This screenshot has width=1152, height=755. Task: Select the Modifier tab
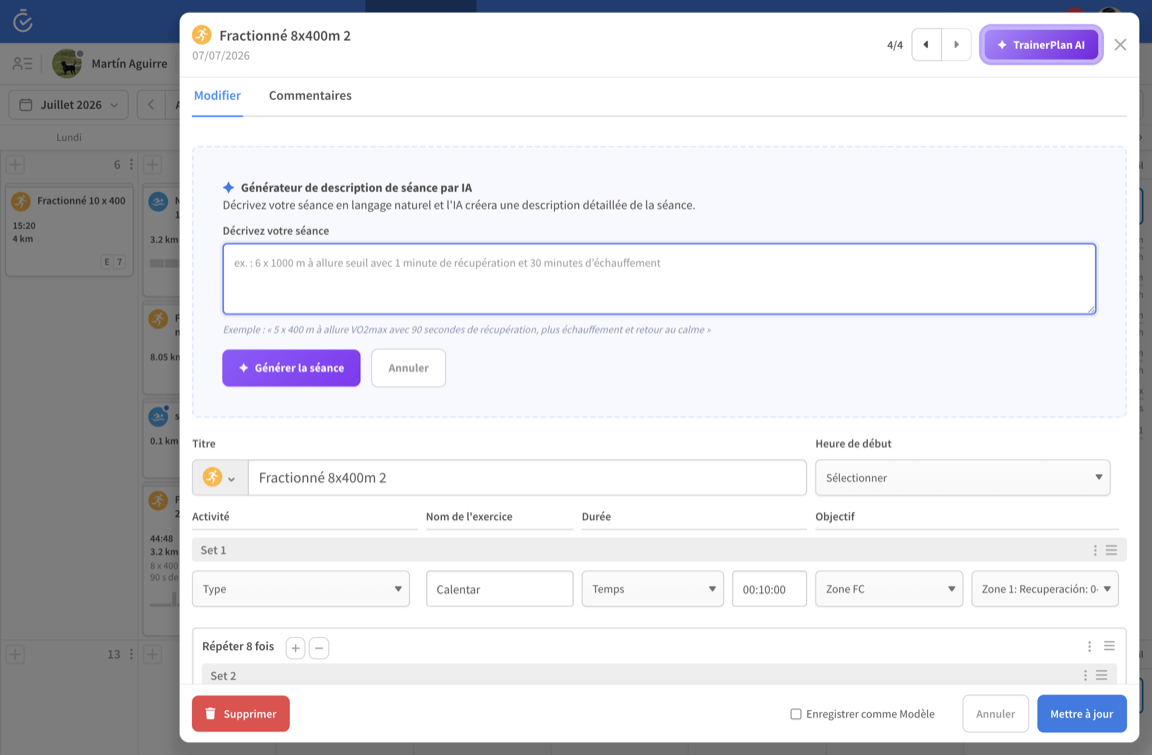point(217,95)
